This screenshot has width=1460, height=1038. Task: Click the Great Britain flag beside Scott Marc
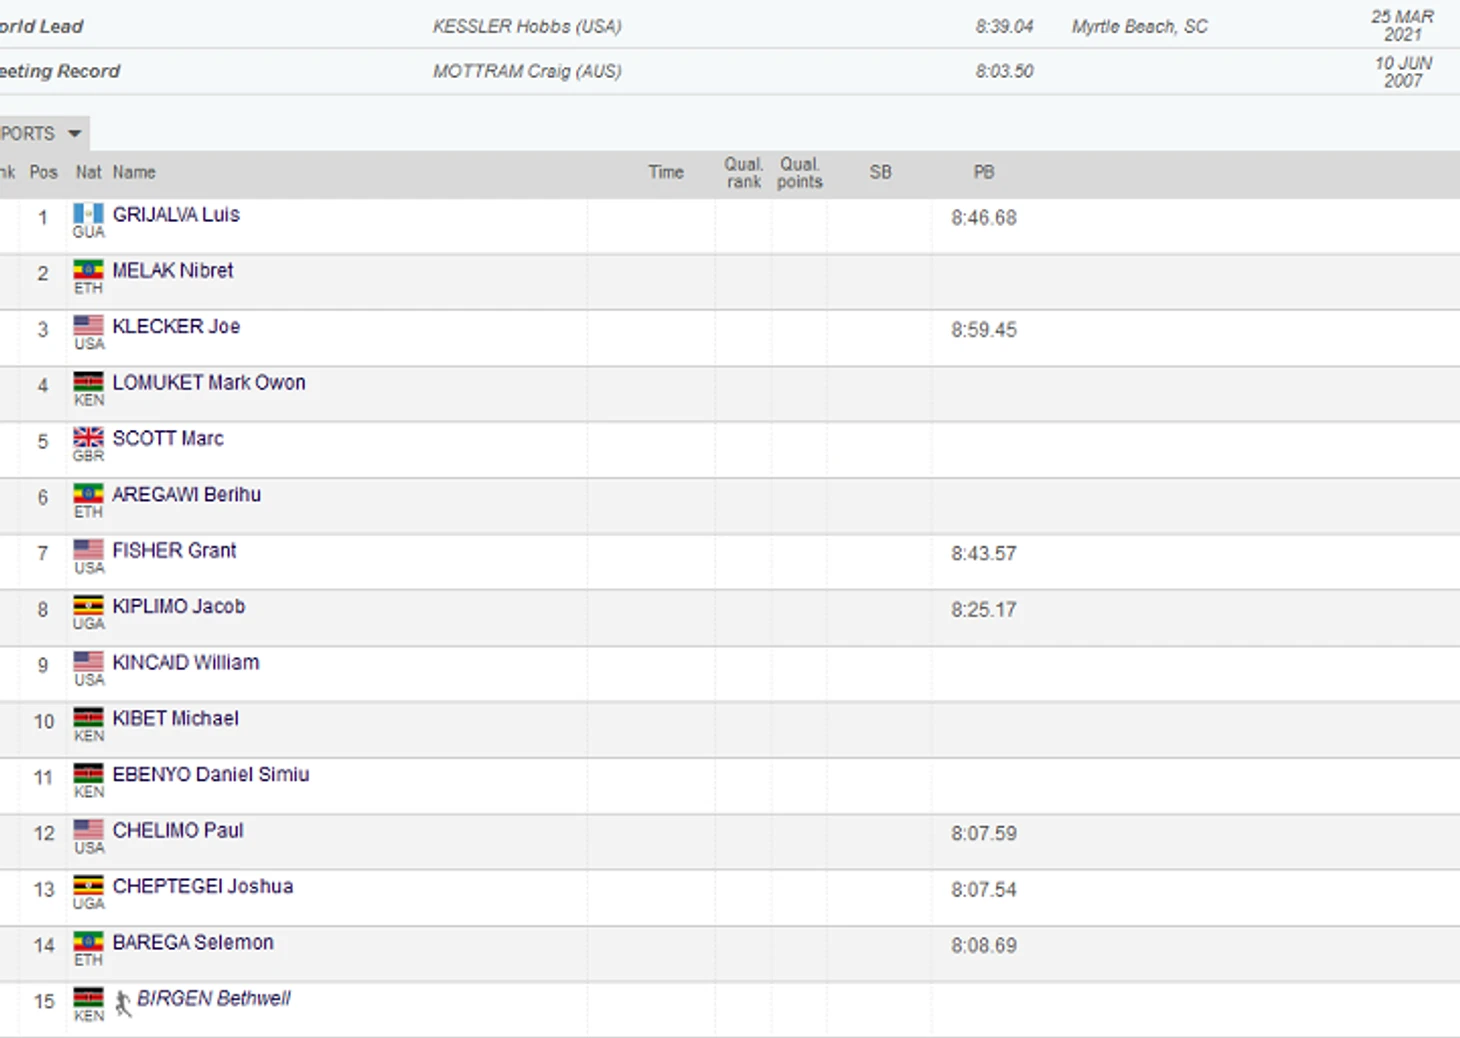[x=88, y=438]
